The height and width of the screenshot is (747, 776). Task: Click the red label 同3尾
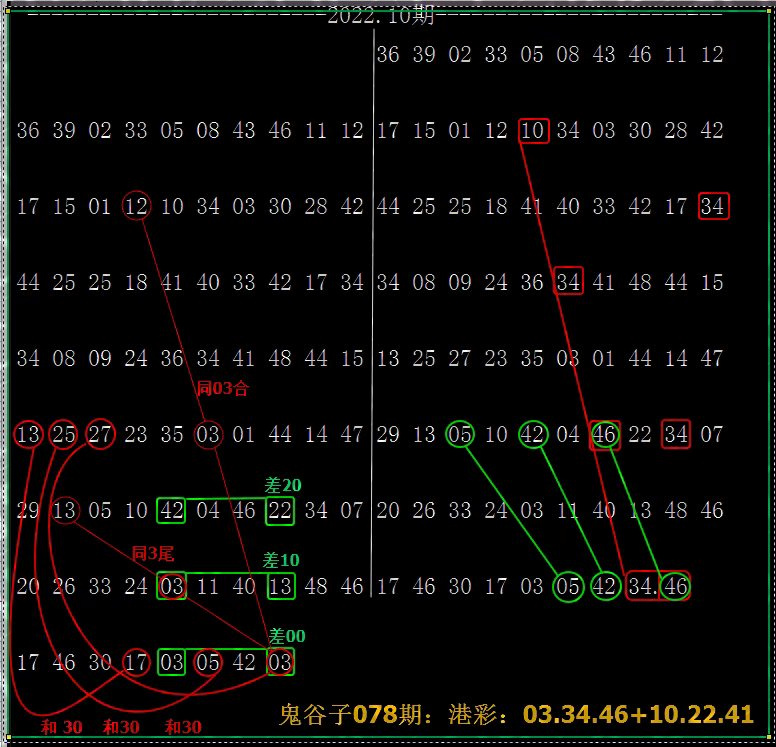tap(154, 553)
